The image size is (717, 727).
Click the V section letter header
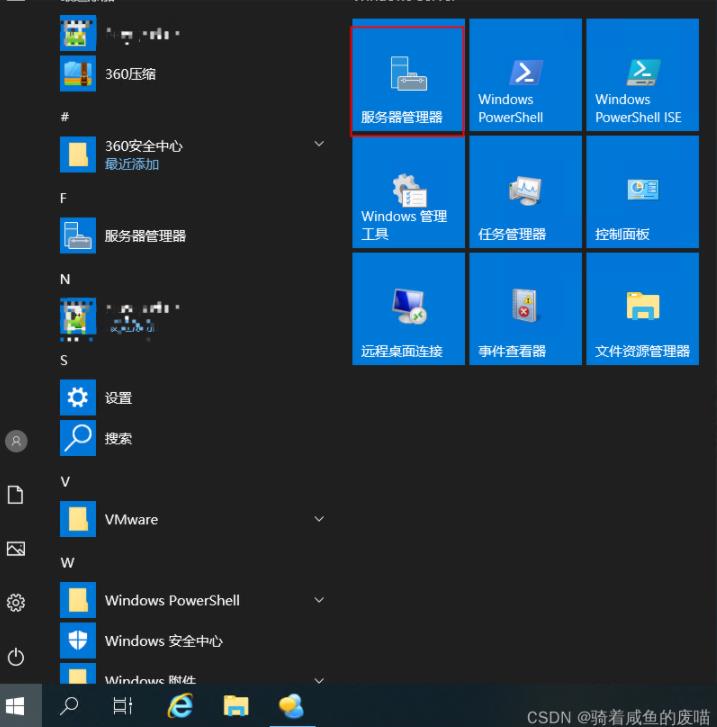65,482
